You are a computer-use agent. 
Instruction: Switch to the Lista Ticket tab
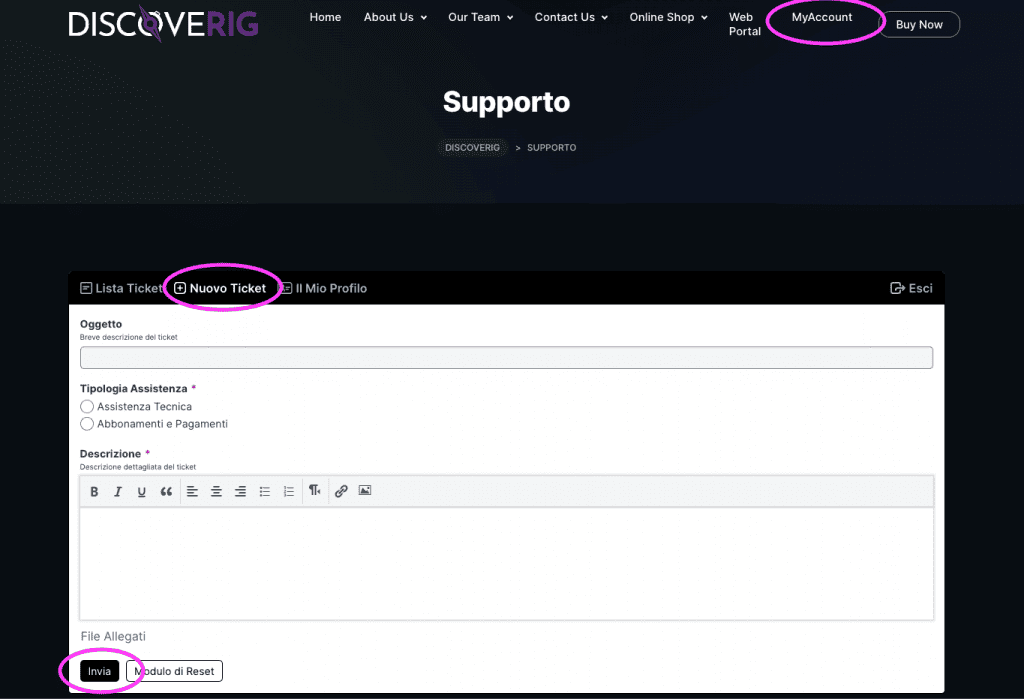click(x=121, y=288)
